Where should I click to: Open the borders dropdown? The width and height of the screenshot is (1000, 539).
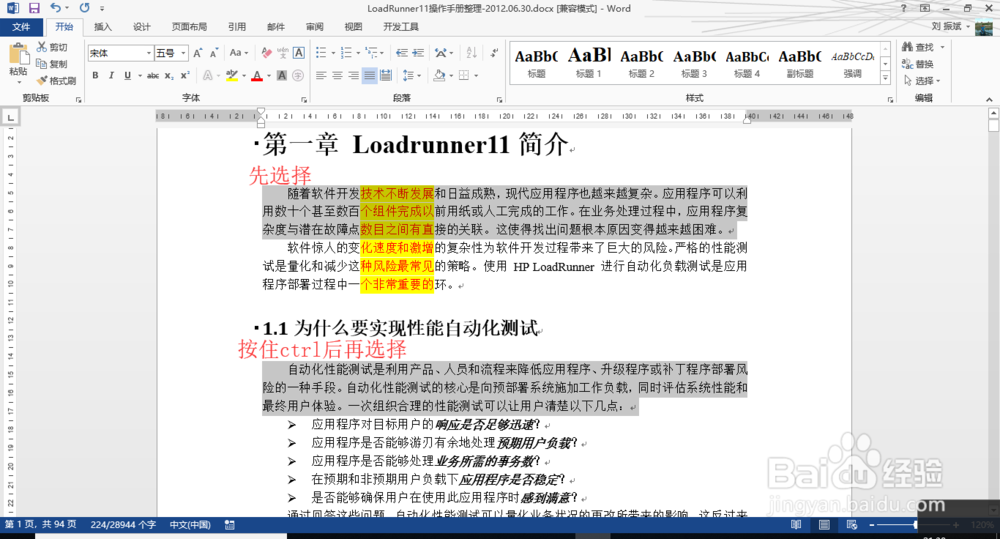pyautogui.click(x=476, y=75)
